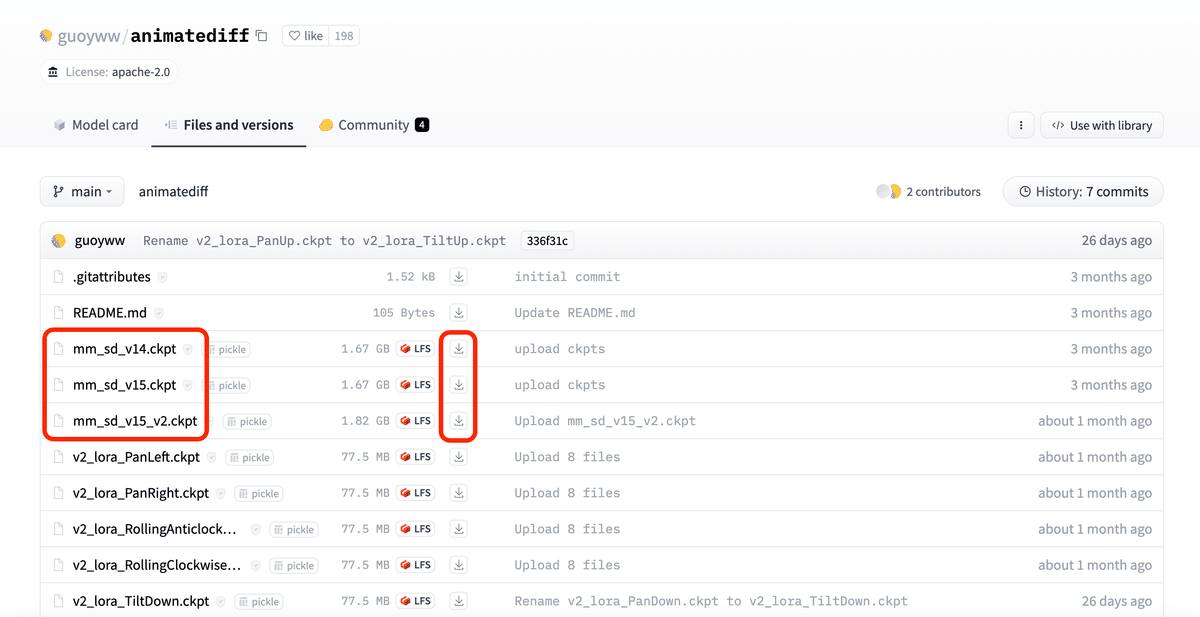Image resolution: width=1200 pixels, height=617 pixels.
Task: Click guoyww owner avatar beside repository title
Action: [46, 36]
